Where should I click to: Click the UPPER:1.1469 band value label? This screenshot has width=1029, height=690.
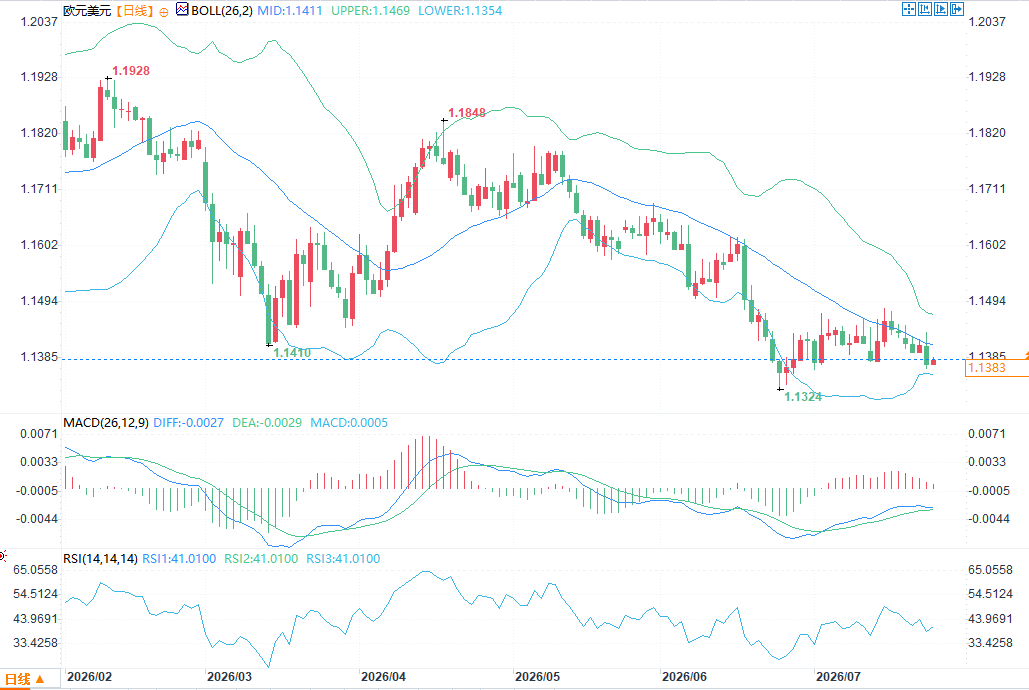[370, 11]
